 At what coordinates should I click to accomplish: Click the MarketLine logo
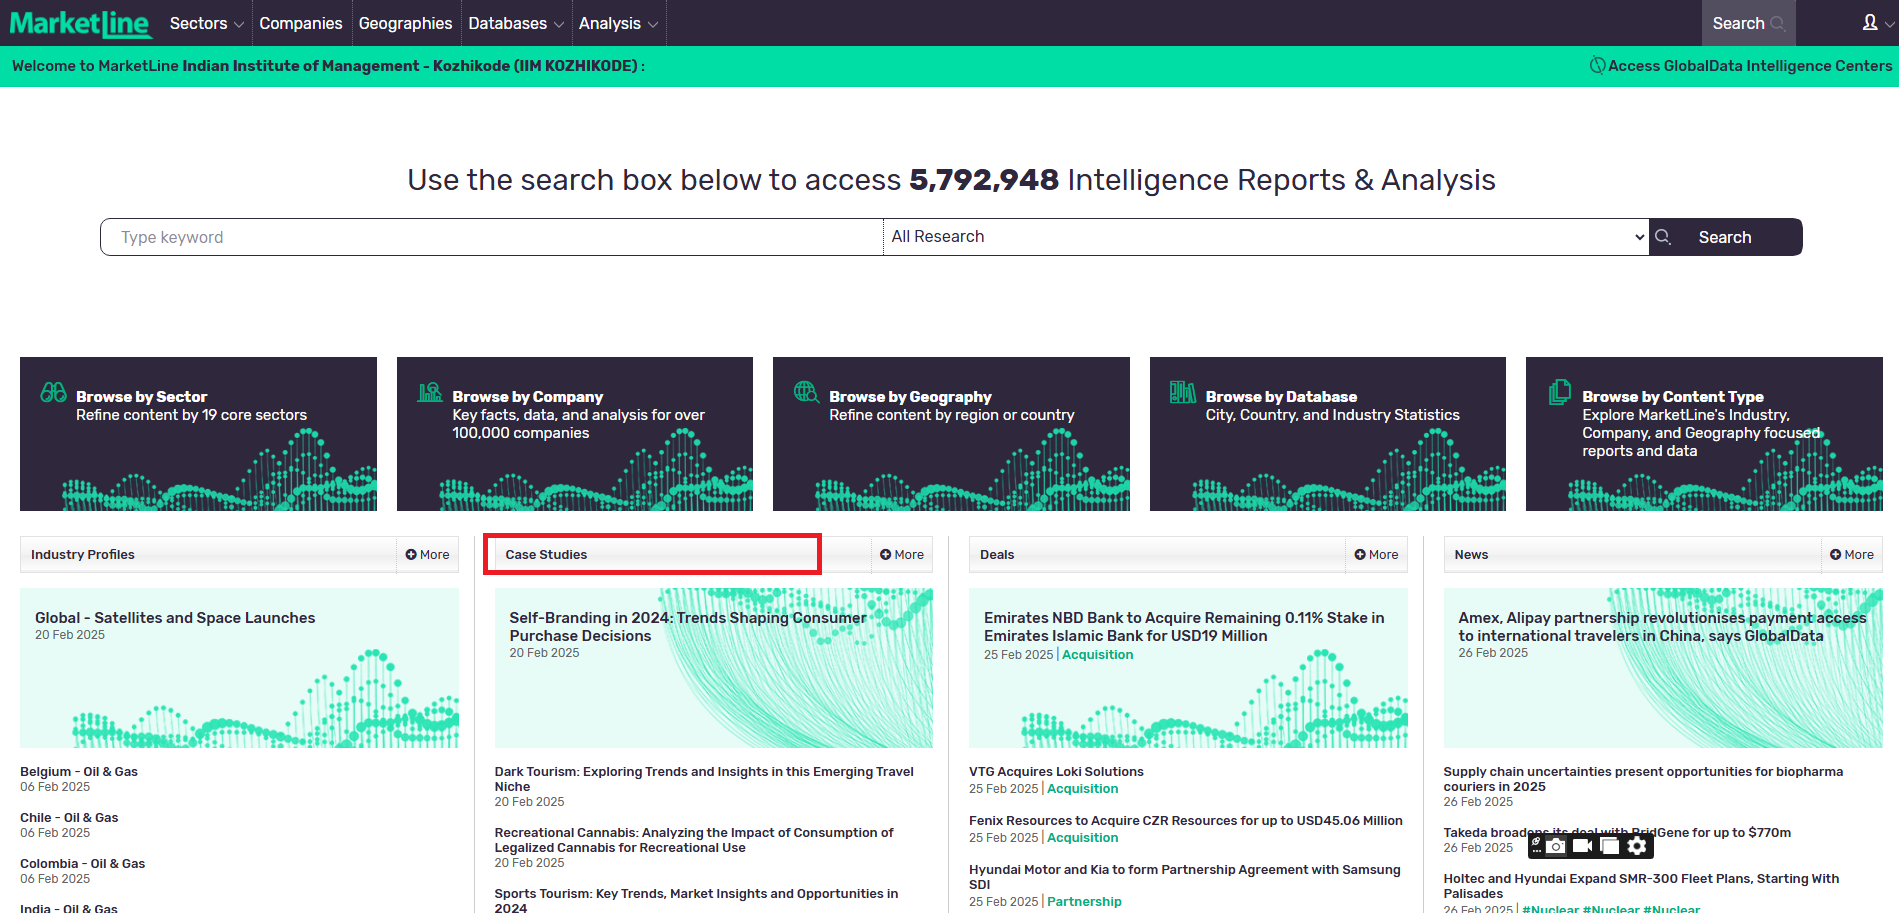pos(80,23)
